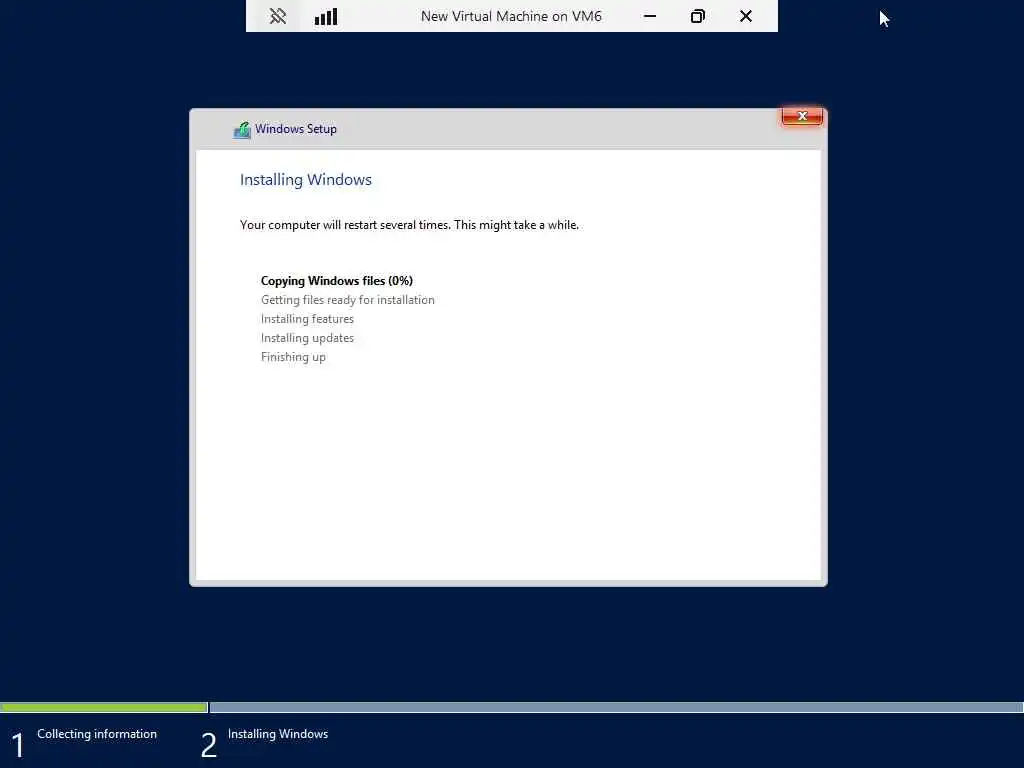Image resolution: width=1024 pixels, height=768 pixels.
Task: Click 'Your computer will restart several times' text
Action: coord(409,225)
